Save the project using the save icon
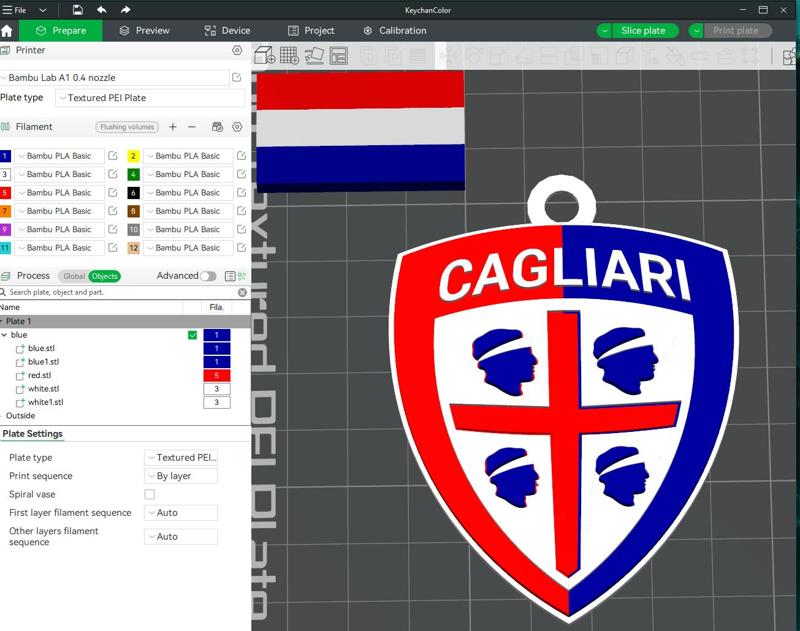 click(78, 10)
